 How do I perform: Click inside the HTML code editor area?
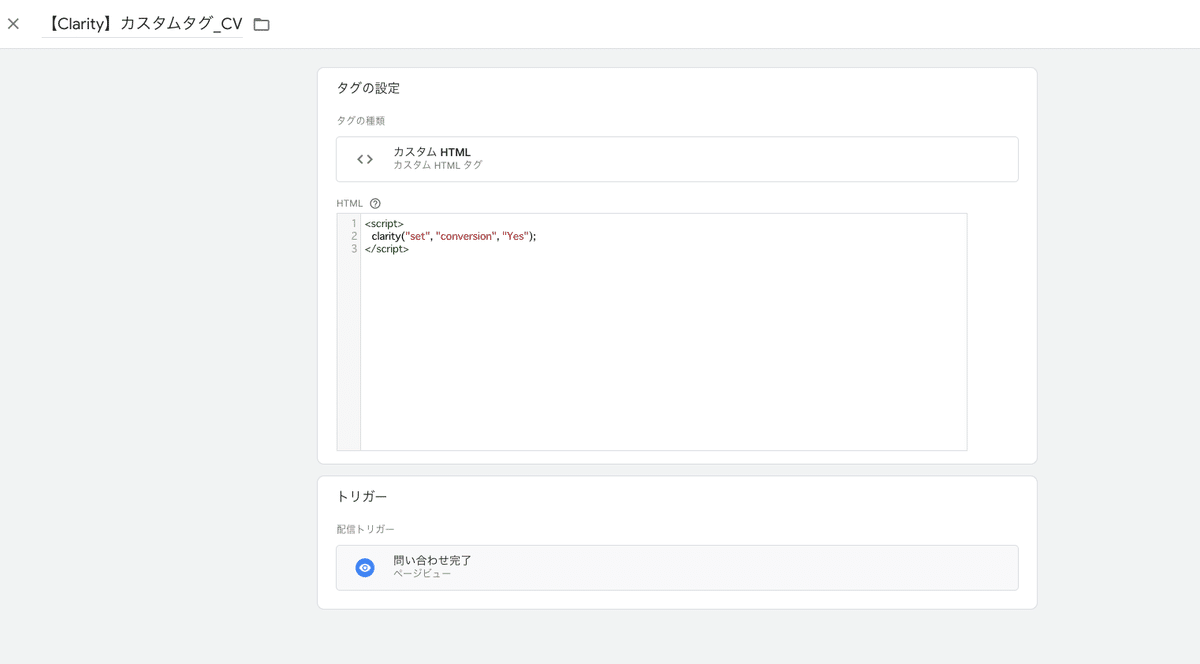(652, 332)
